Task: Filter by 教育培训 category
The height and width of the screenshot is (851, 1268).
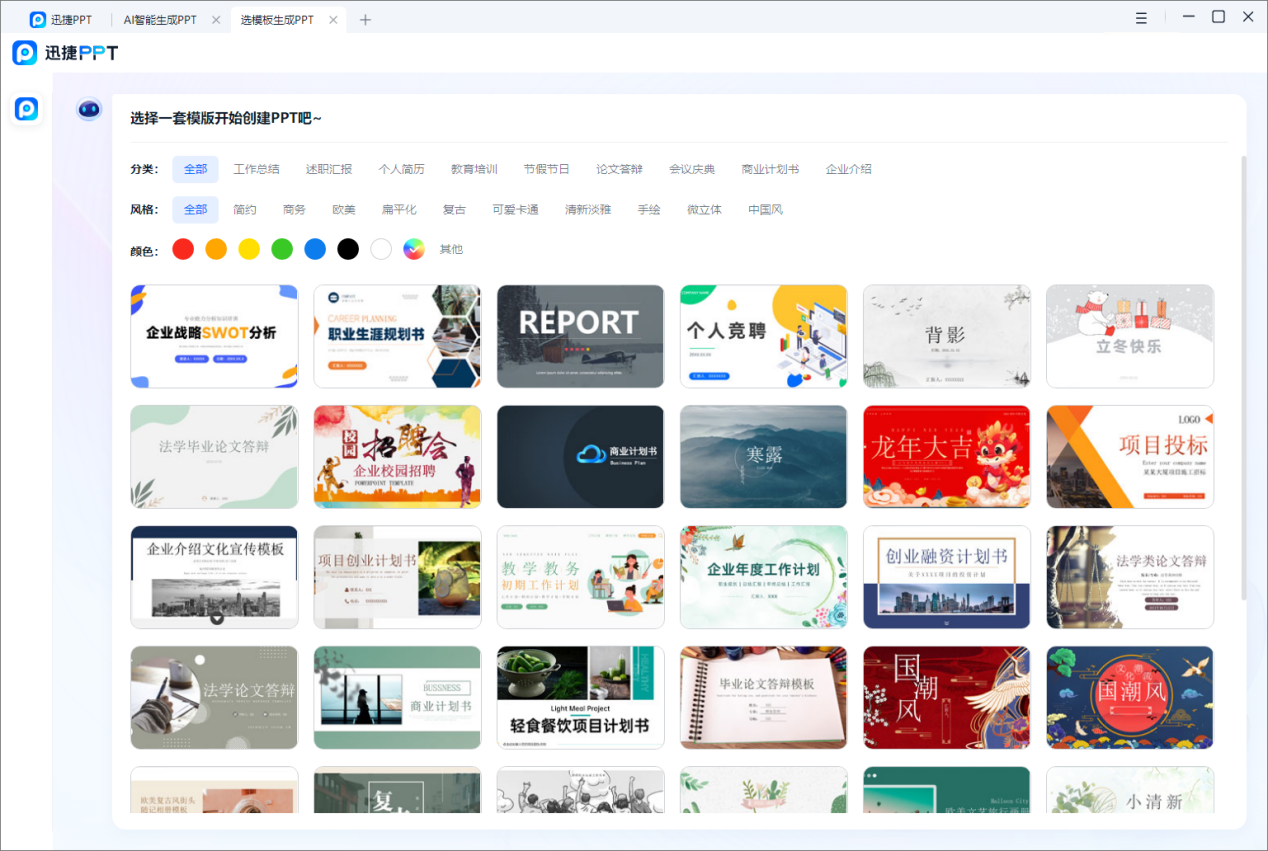Action: pyautogui.click(x=474, y=169)
